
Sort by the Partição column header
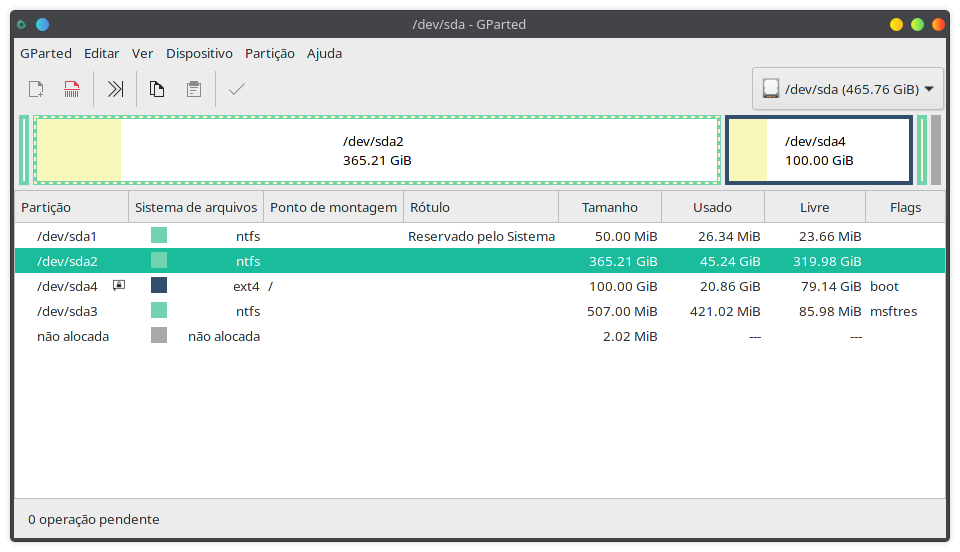[x=72, y=207]
